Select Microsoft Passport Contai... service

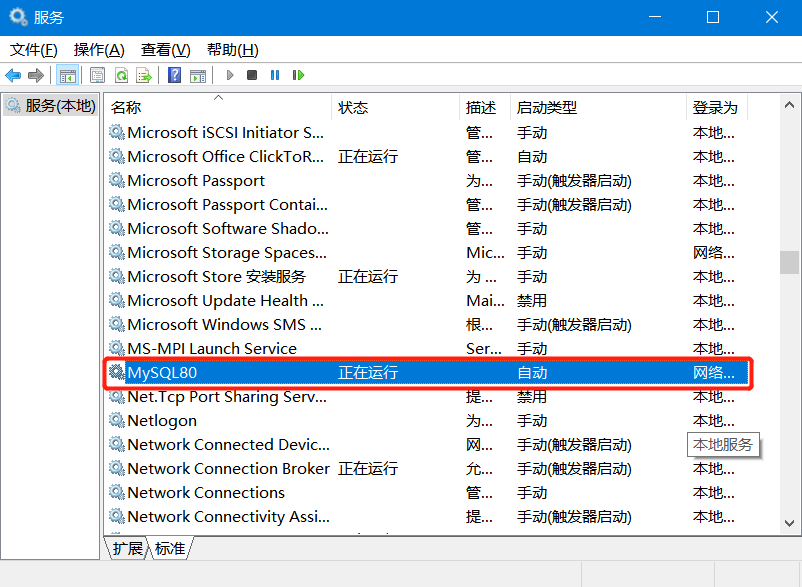tap(428, 205)
